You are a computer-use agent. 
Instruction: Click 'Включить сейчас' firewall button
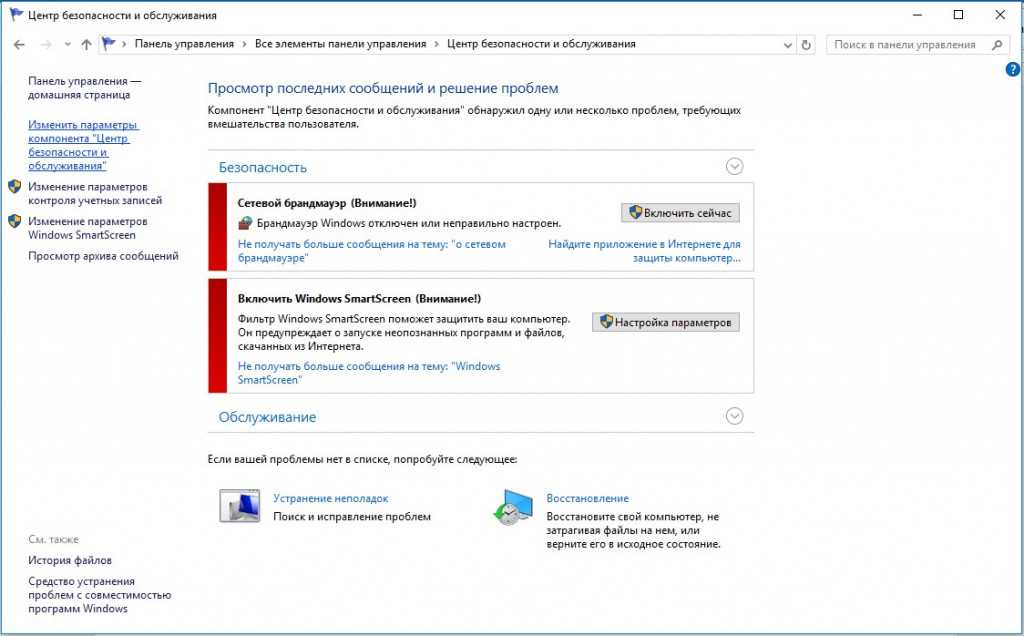(680, 212)
